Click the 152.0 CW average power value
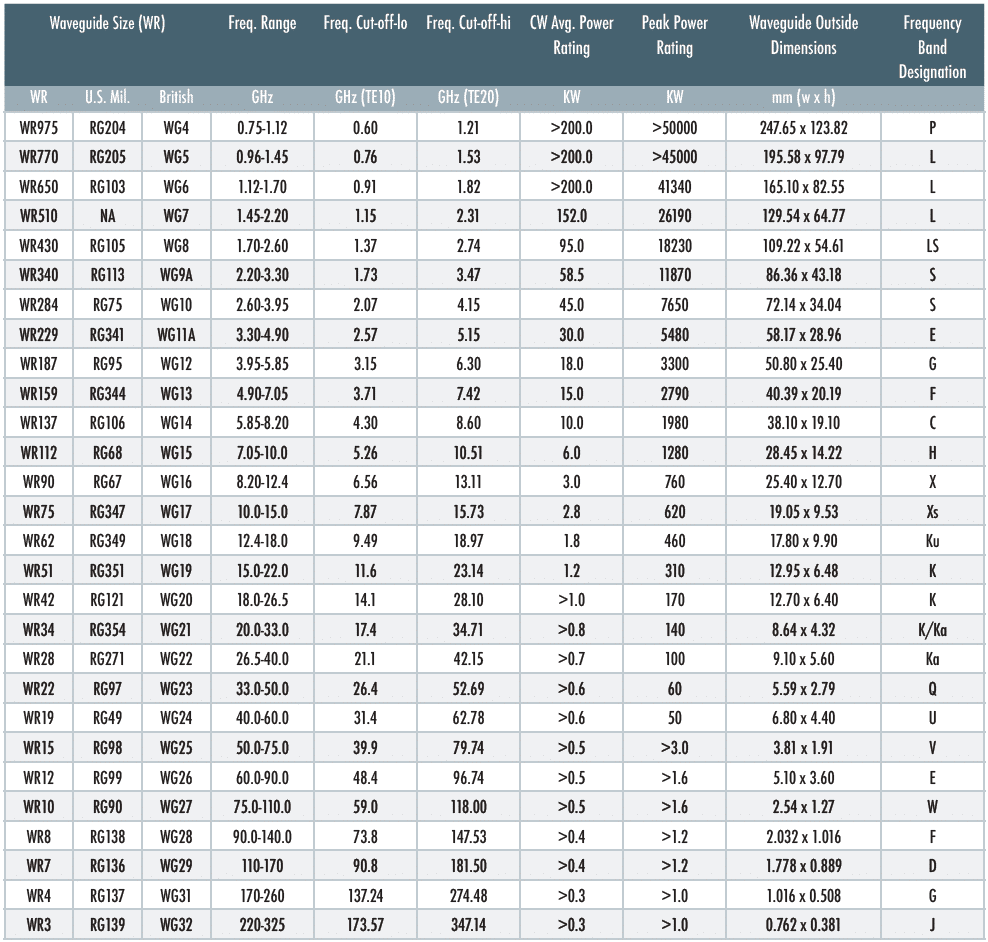 coord(571,216)
